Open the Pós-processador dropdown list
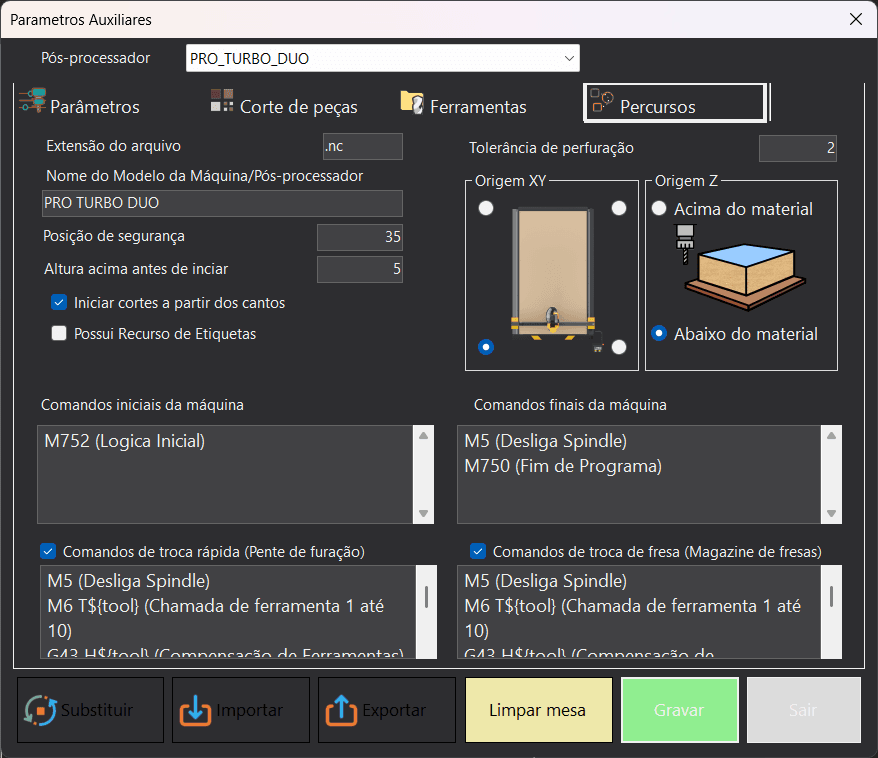 382,58
